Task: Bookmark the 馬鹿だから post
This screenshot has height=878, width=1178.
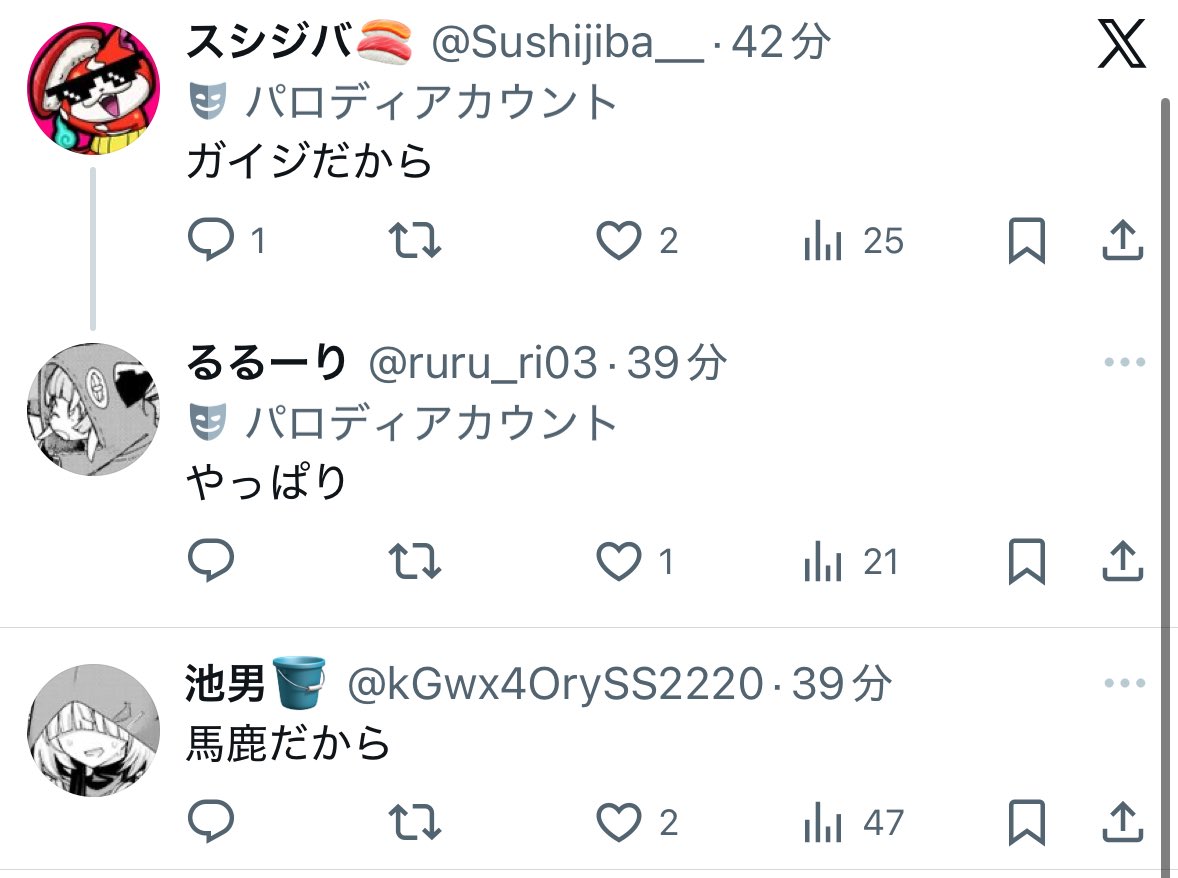Action: 1026,822
